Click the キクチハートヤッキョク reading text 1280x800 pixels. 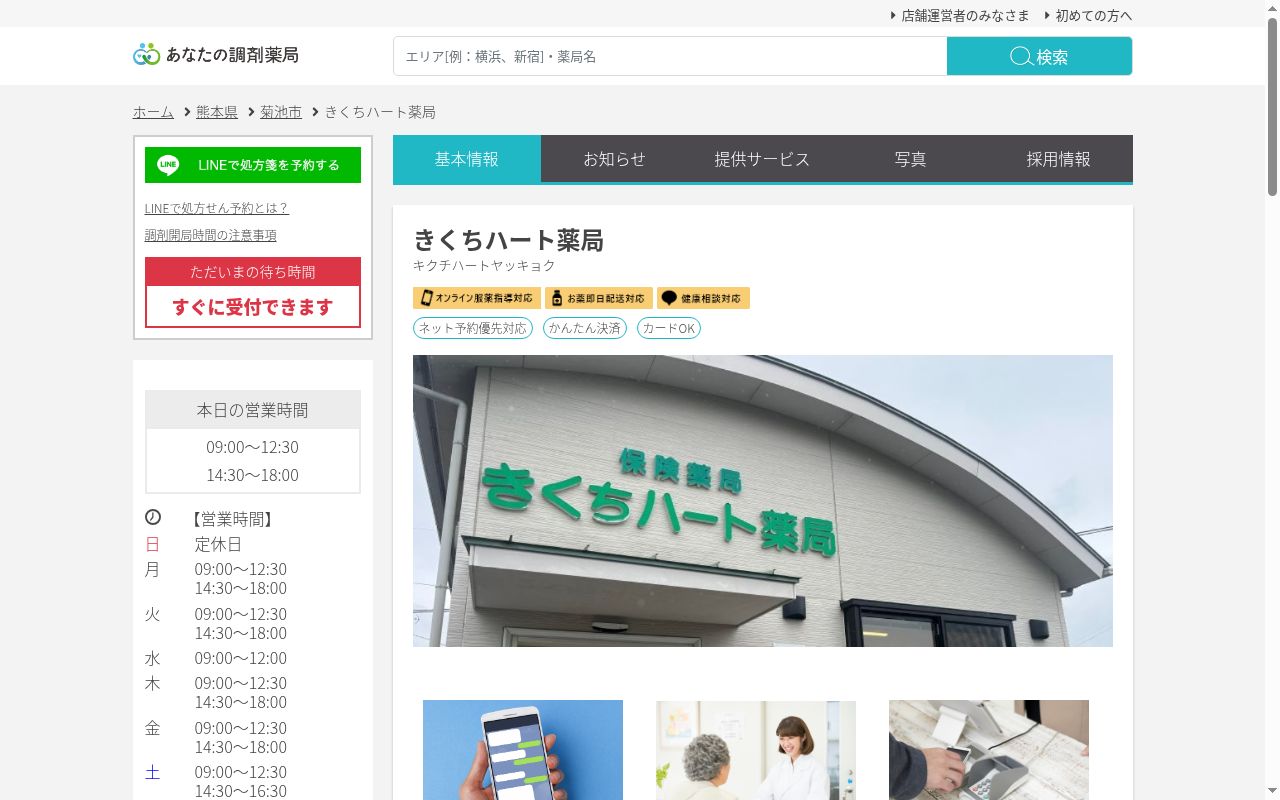pyautogui.click(x=484, y=266)
